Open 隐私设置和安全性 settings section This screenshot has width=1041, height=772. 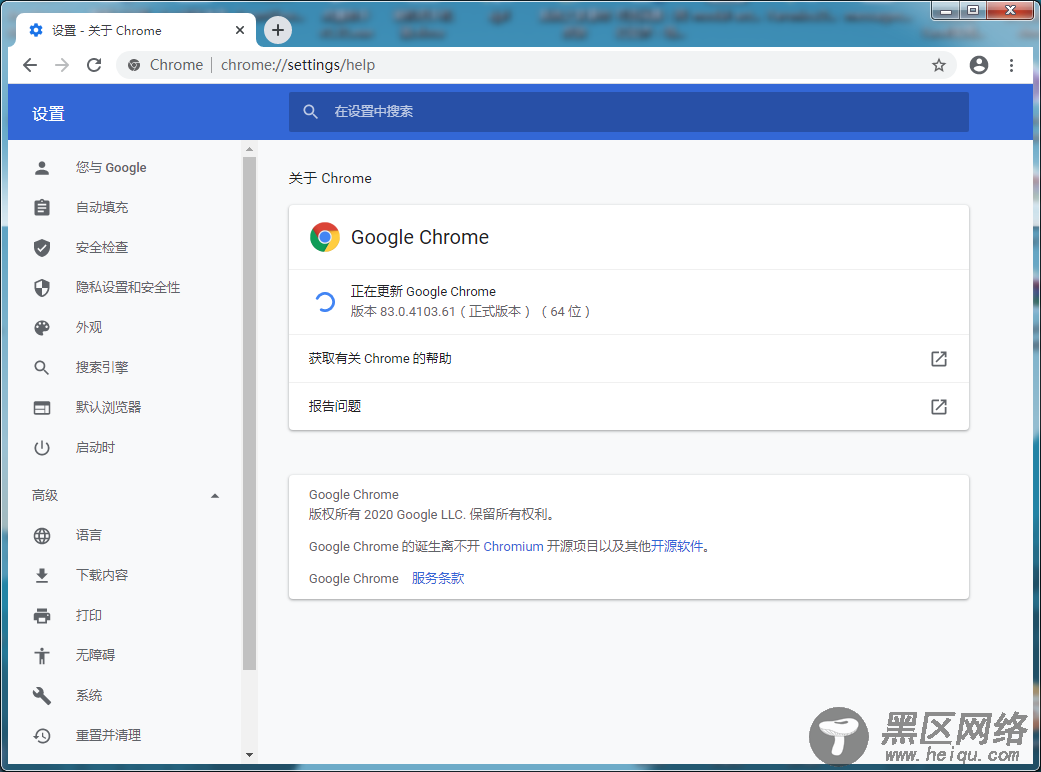[x=125, y=287]
